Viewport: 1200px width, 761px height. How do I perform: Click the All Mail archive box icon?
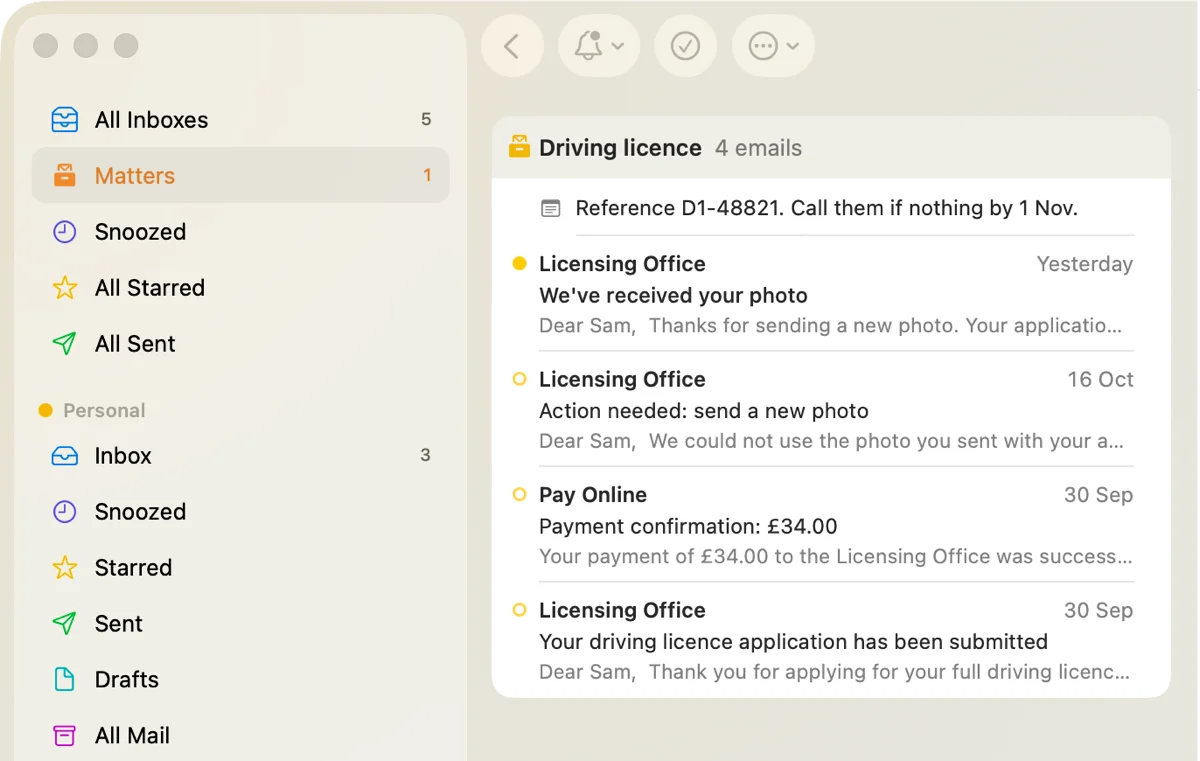(64, 736)
